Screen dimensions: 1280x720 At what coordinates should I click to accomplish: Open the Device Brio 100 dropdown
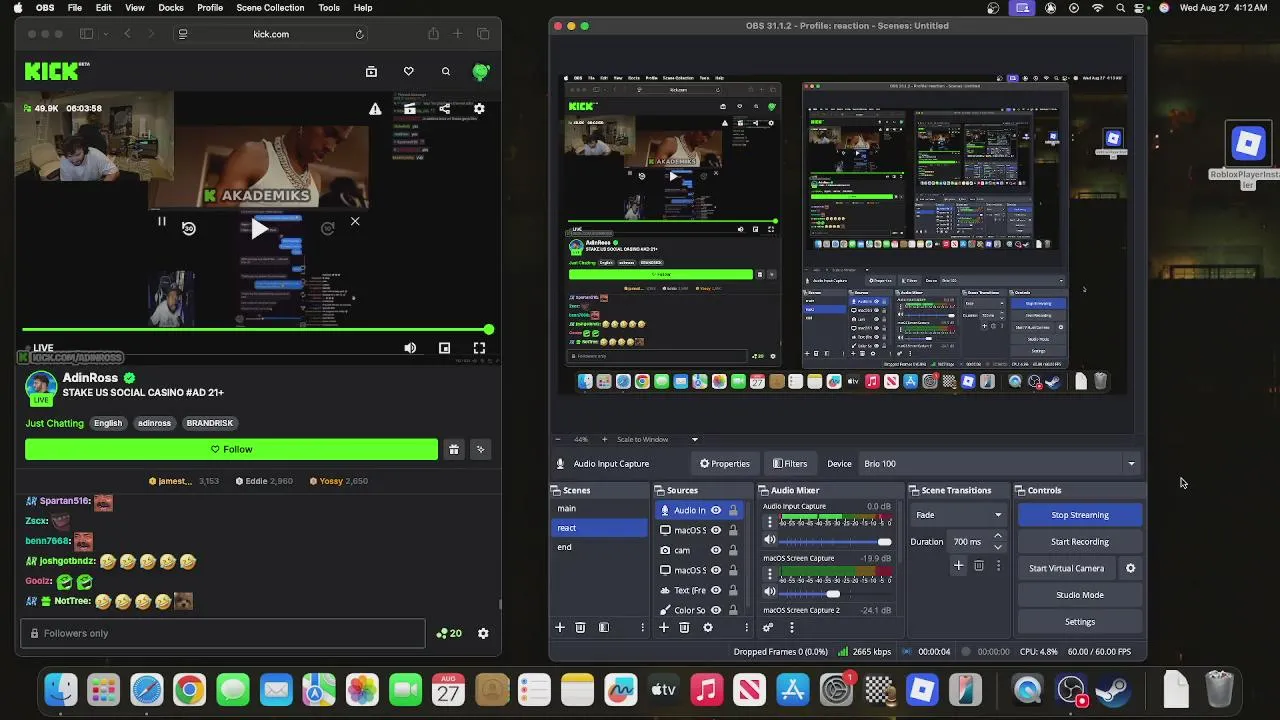coord(1000,463)
